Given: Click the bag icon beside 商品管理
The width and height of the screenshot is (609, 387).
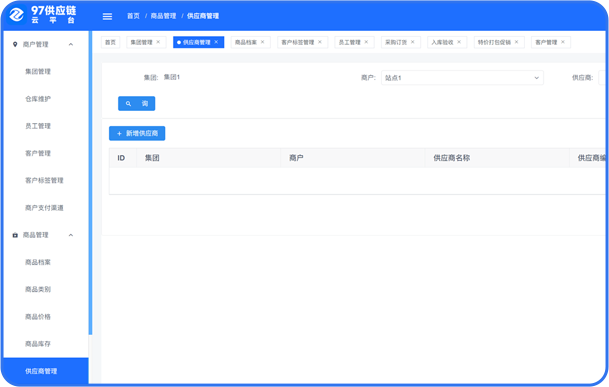Looking at the screenshot, I should [x=15, y=235].
